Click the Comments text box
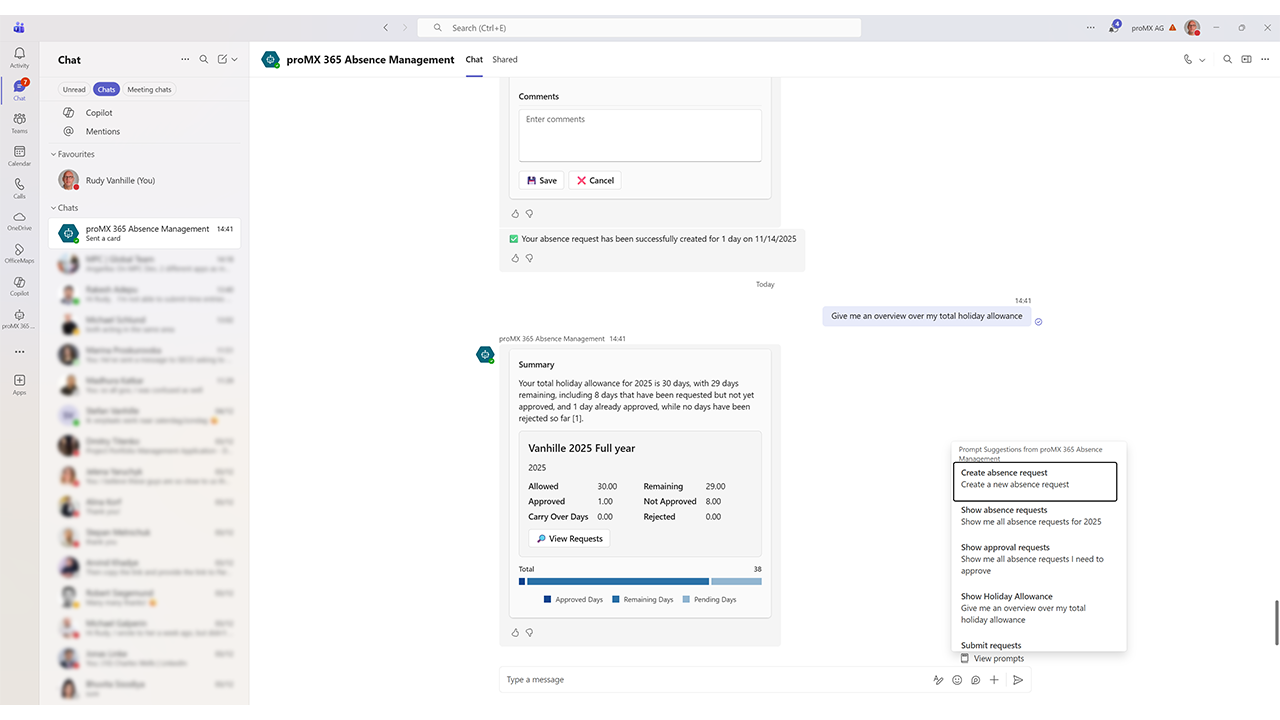Screen dimensions: 1280x720 [x=640, y=135]
